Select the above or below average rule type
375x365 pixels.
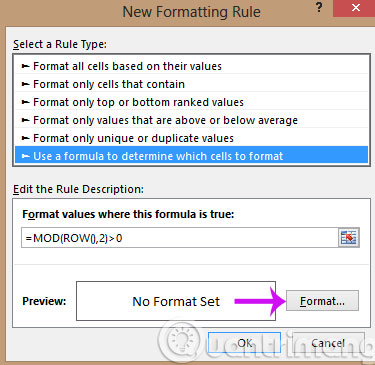192,120
